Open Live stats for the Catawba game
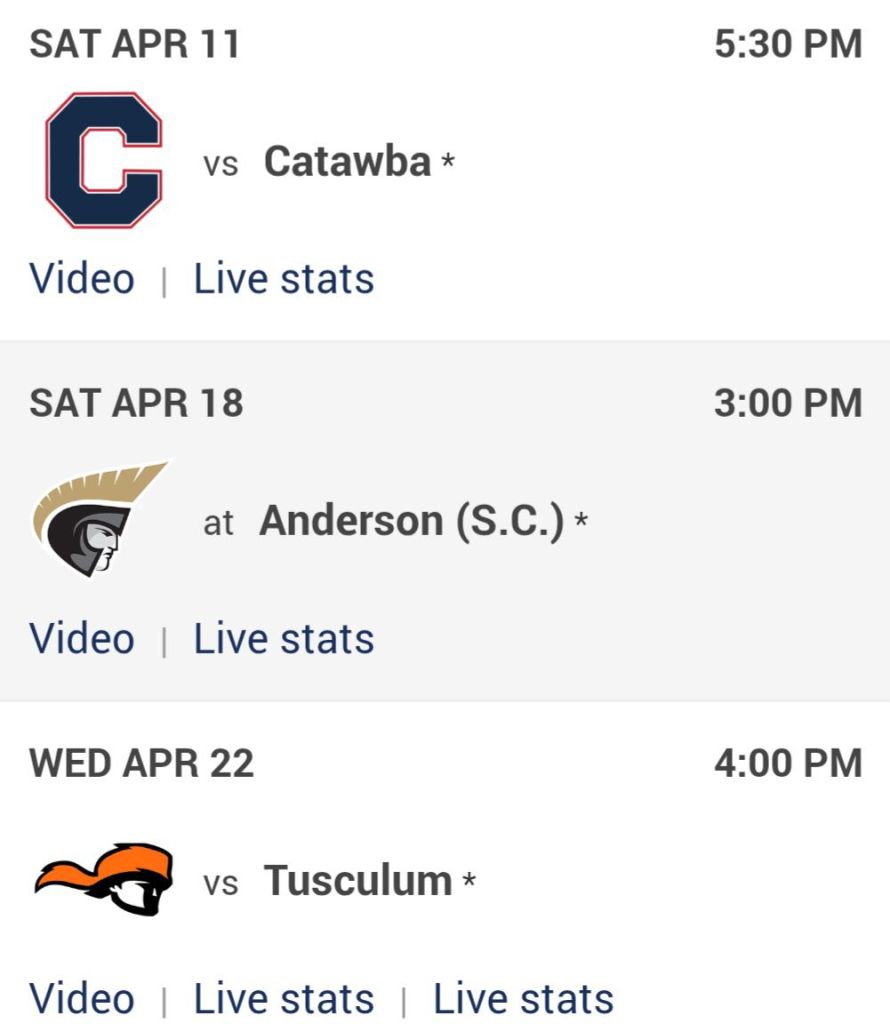The height and width of the screenshot is (1024, 890). point(284,278)
